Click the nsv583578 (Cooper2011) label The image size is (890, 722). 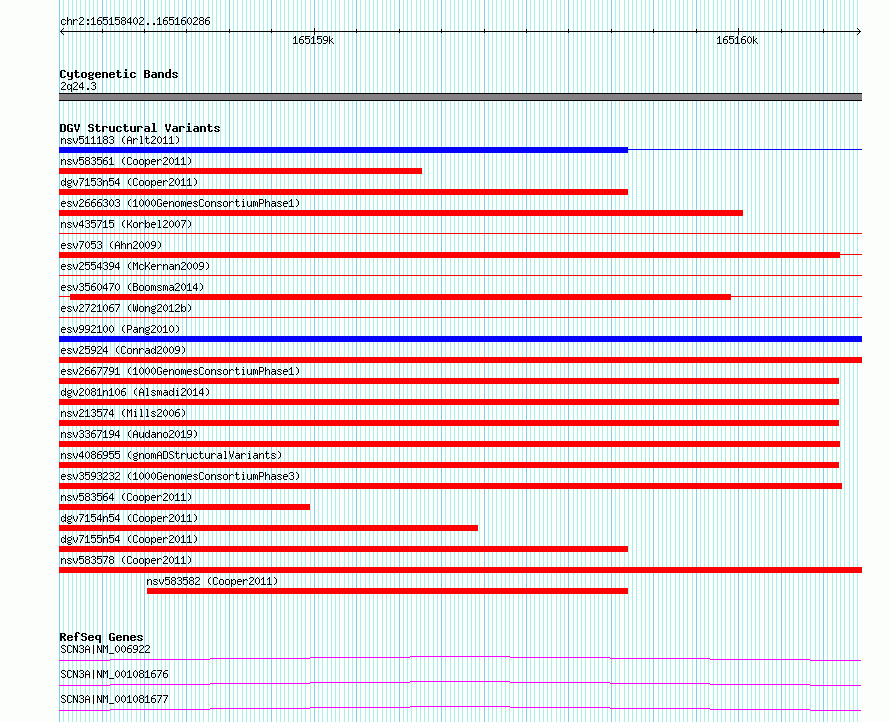pyautogui.click(x=126, y=560)
